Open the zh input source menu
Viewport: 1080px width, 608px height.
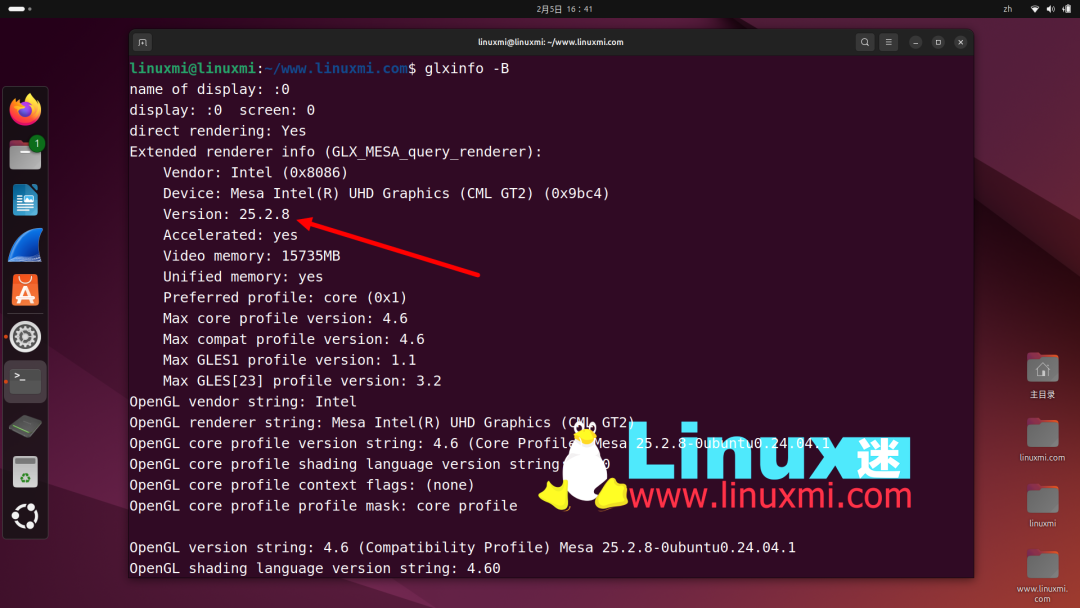tap(1008, 9)
